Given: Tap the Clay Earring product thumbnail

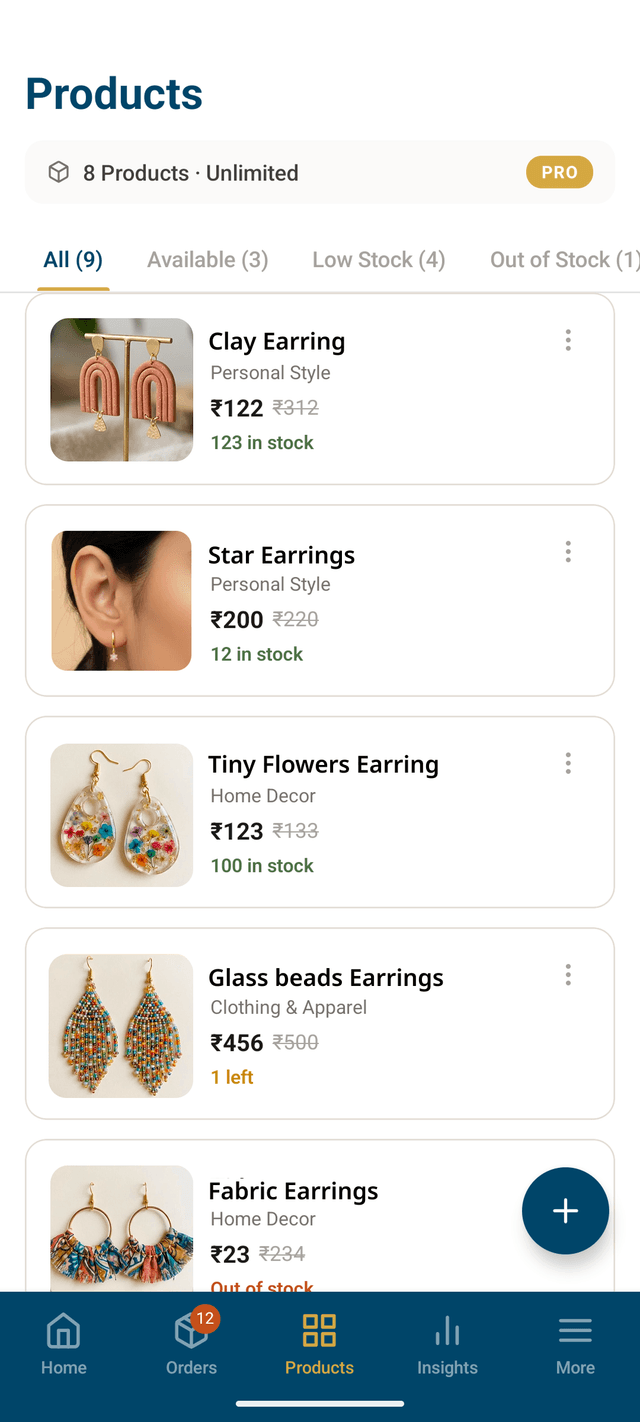Looking at the screenshot, I should [121, 389].
